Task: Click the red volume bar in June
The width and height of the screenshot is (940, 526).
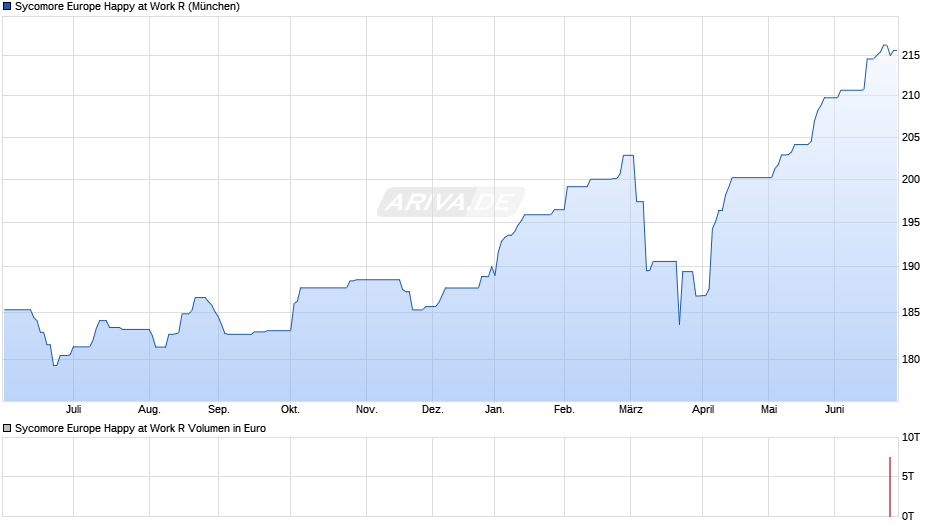Action: (890, 486)
